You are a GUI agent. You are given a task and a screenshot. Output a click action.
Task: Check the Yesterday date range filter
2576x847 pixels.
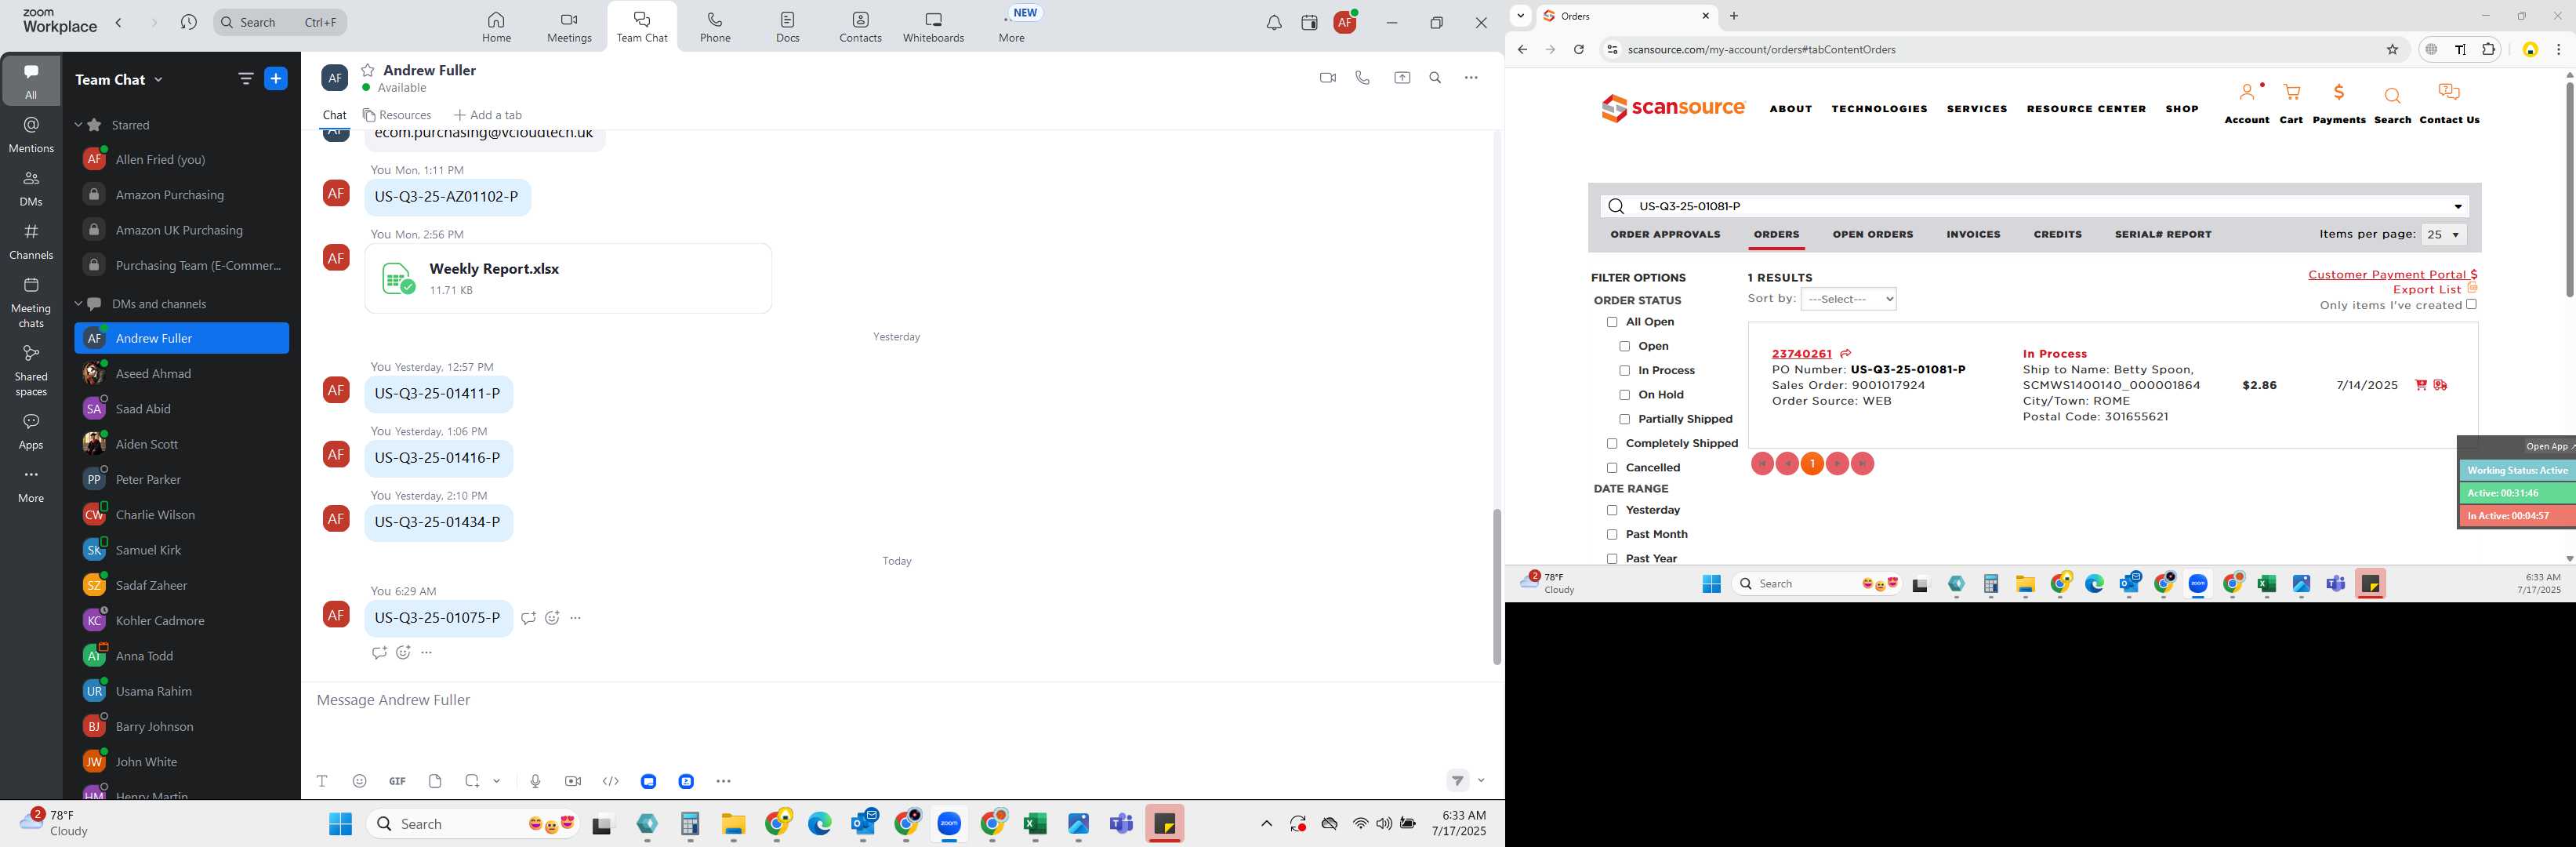(x=1612, y=511)
